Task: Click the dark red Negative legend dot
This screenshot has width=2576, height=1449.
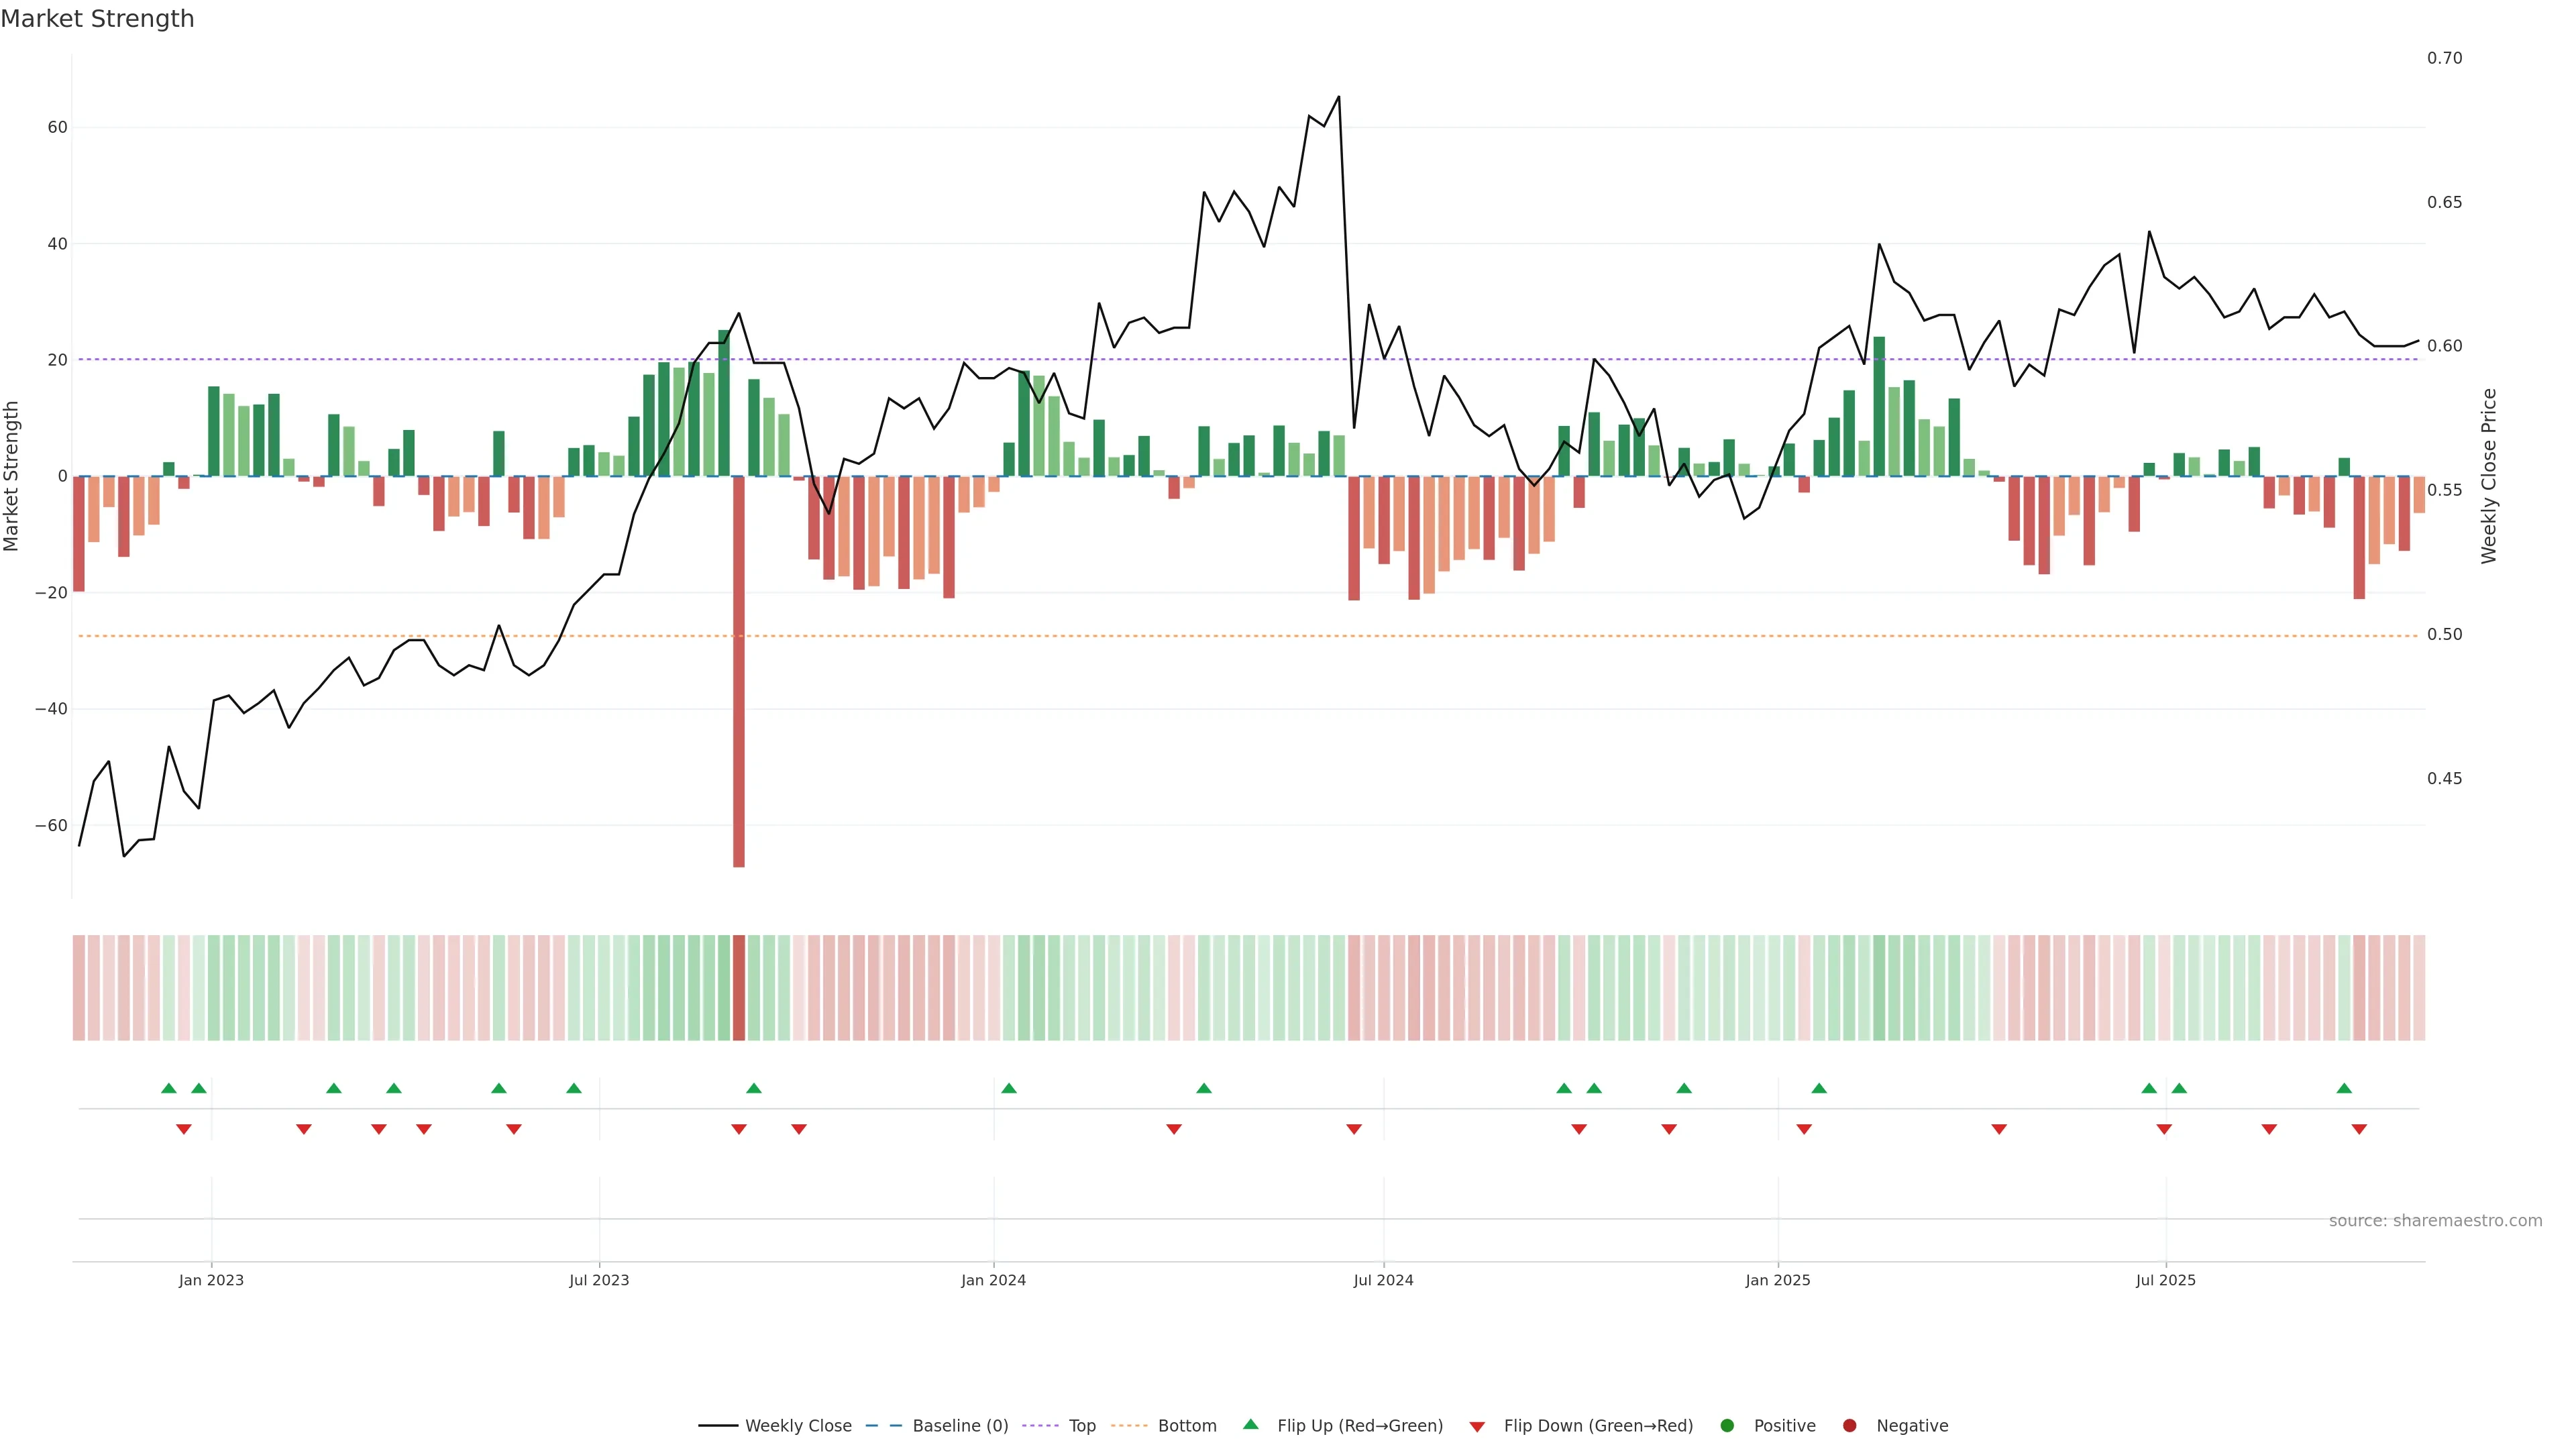Action: (1849, 1426)
